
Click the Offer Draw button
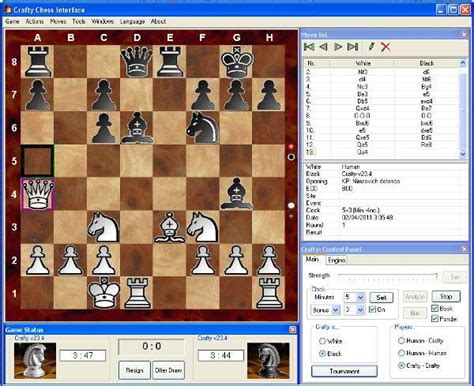tap(169, 370)
